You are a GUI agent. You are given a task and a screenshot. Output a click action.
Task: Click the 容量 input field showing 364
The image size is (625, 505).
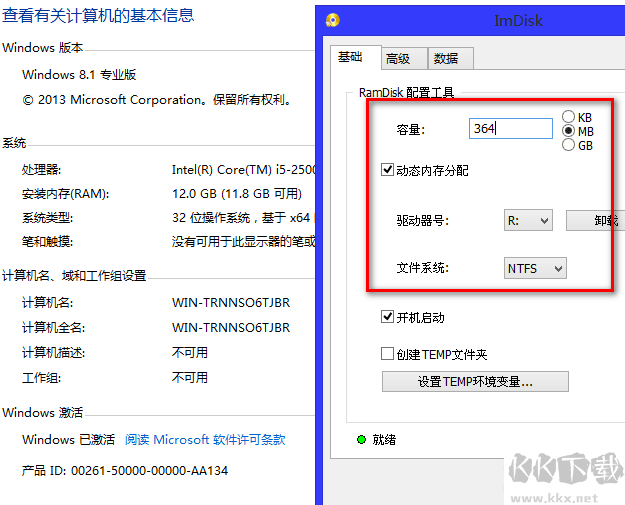(511, 128)
